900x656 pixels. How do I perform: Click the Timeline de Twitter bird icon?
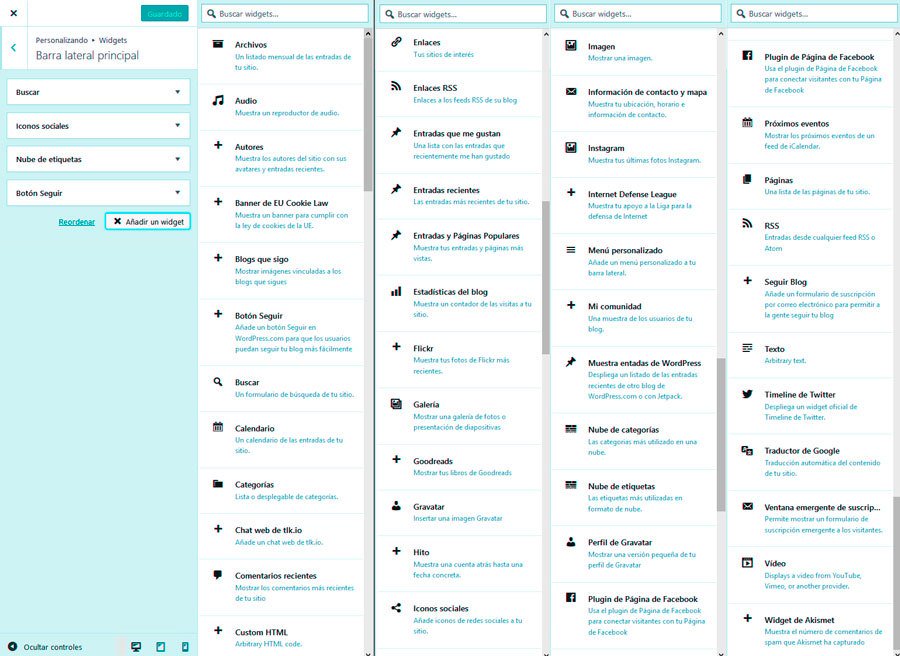pyautogui.click(x=747, y=394)
